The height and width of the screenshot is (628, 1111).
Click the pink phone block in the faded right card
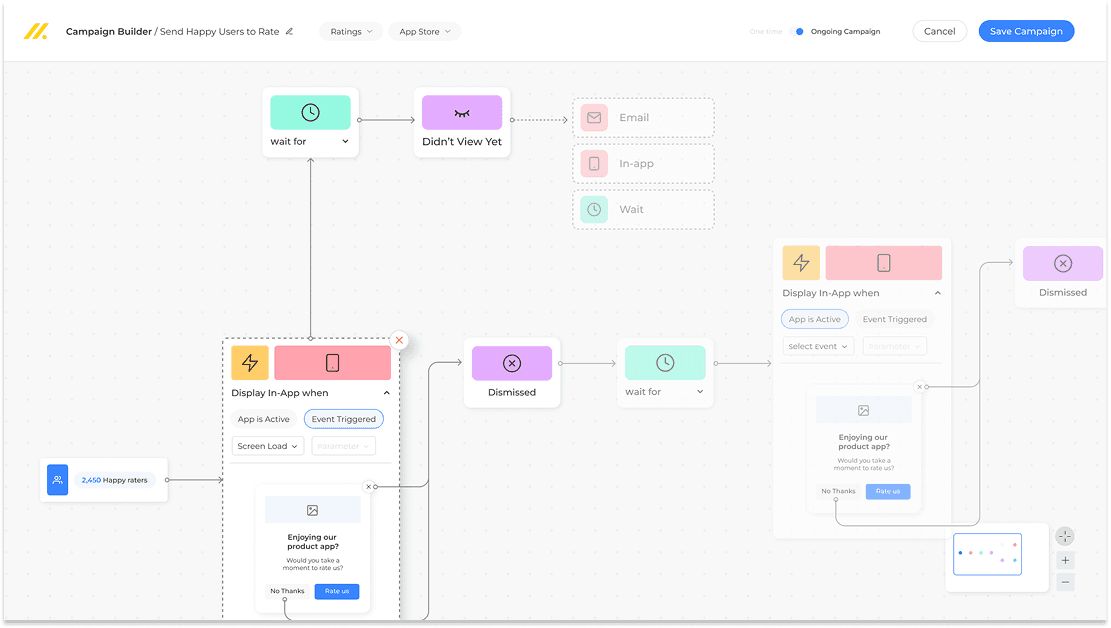click(884, 263)
